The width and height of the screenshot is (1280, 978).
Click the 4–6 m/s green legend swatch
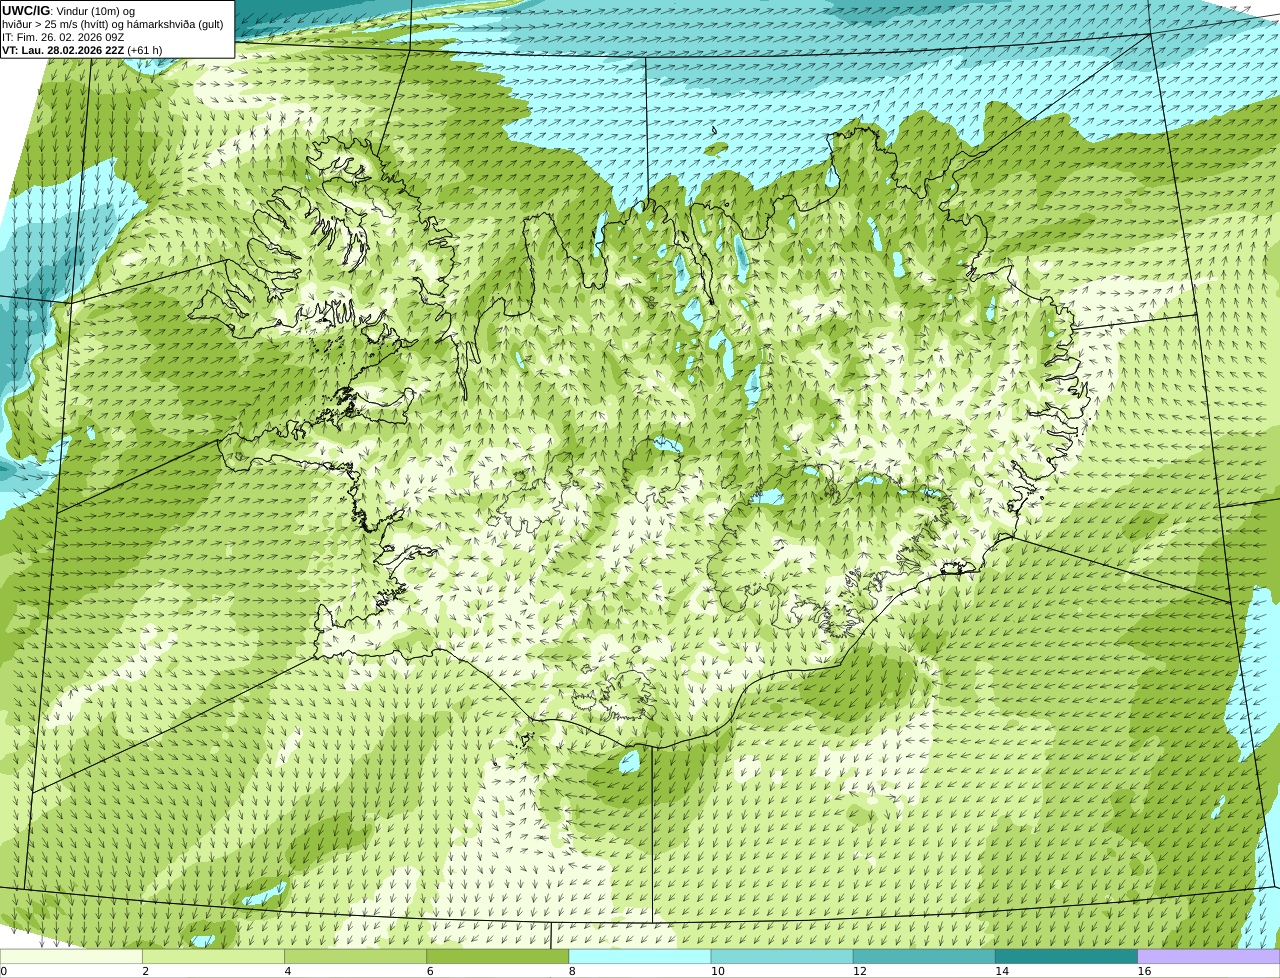(355, 956)
